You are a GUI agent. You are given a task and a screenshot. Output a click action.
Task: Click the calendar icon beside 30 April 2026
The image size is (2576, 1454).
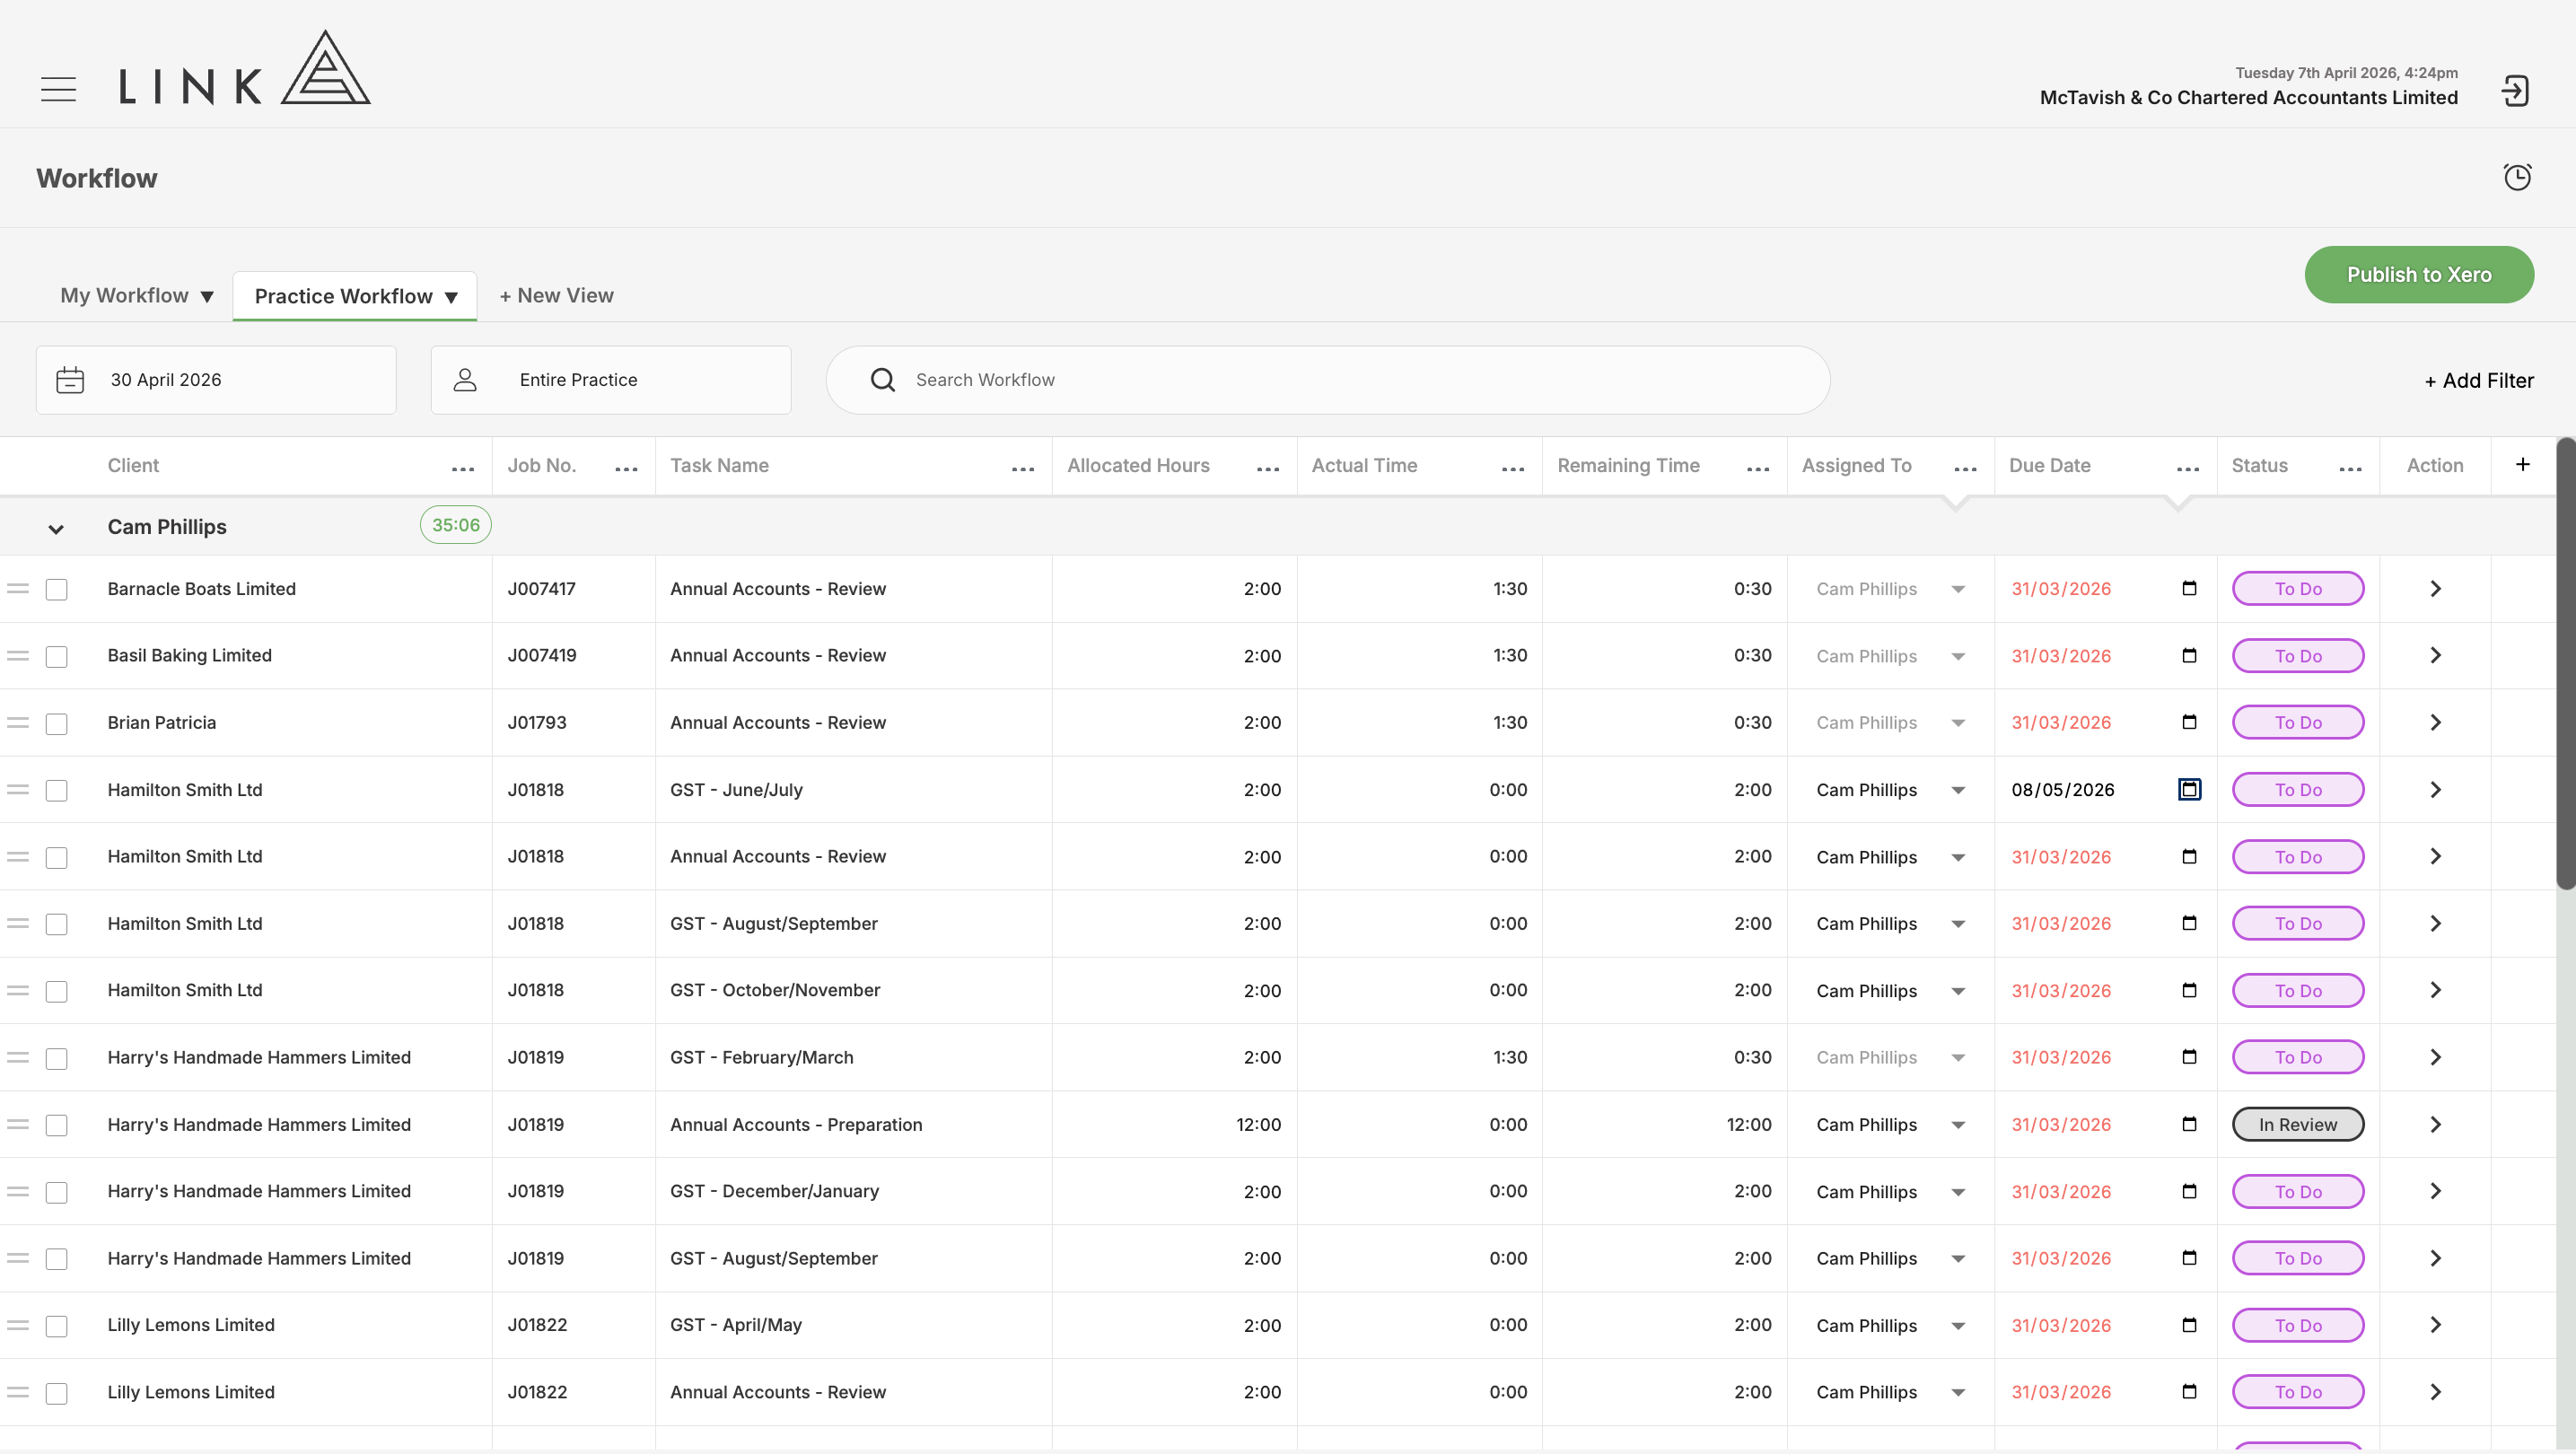point(70,380)
